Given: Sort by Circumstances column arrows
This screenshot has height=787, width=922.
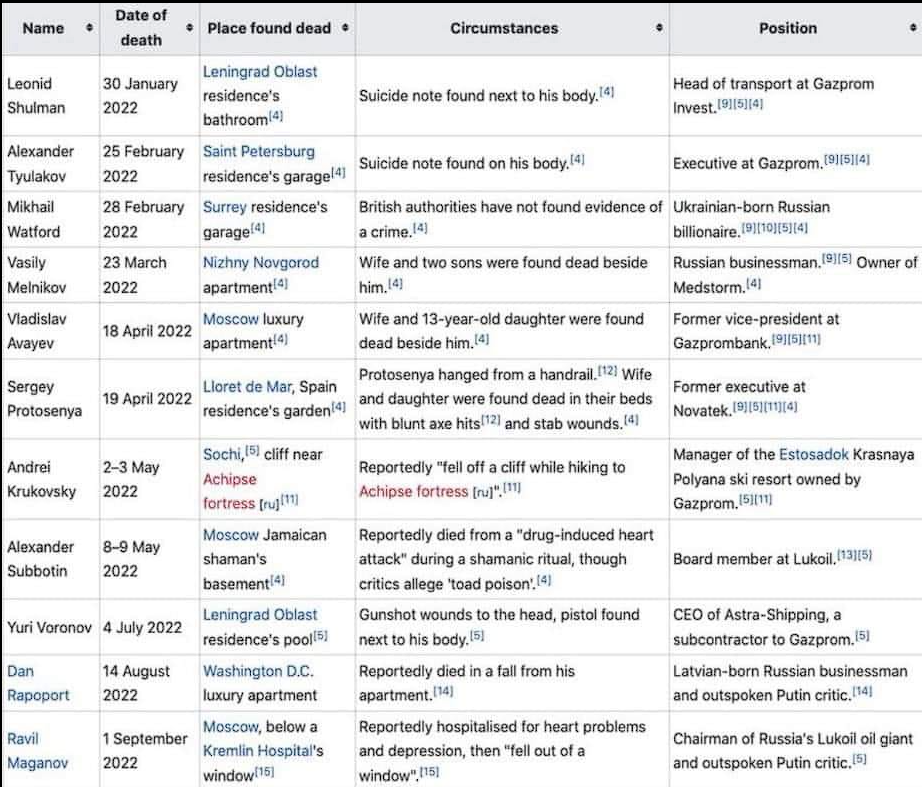Looking at the screenshot, I should click(x=659, y=28).
